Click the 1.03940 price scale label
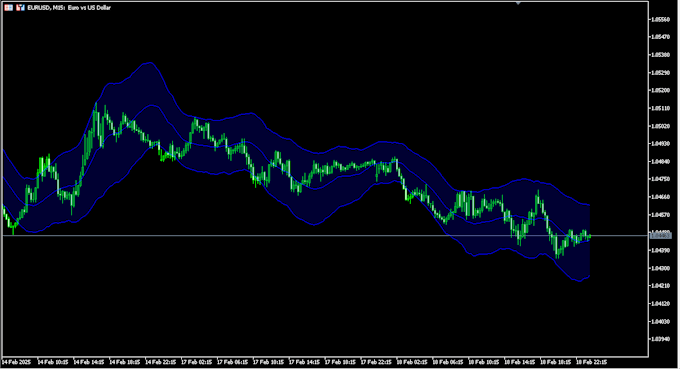The height and width of the screenshot is (369, 680). coord(661,339)
